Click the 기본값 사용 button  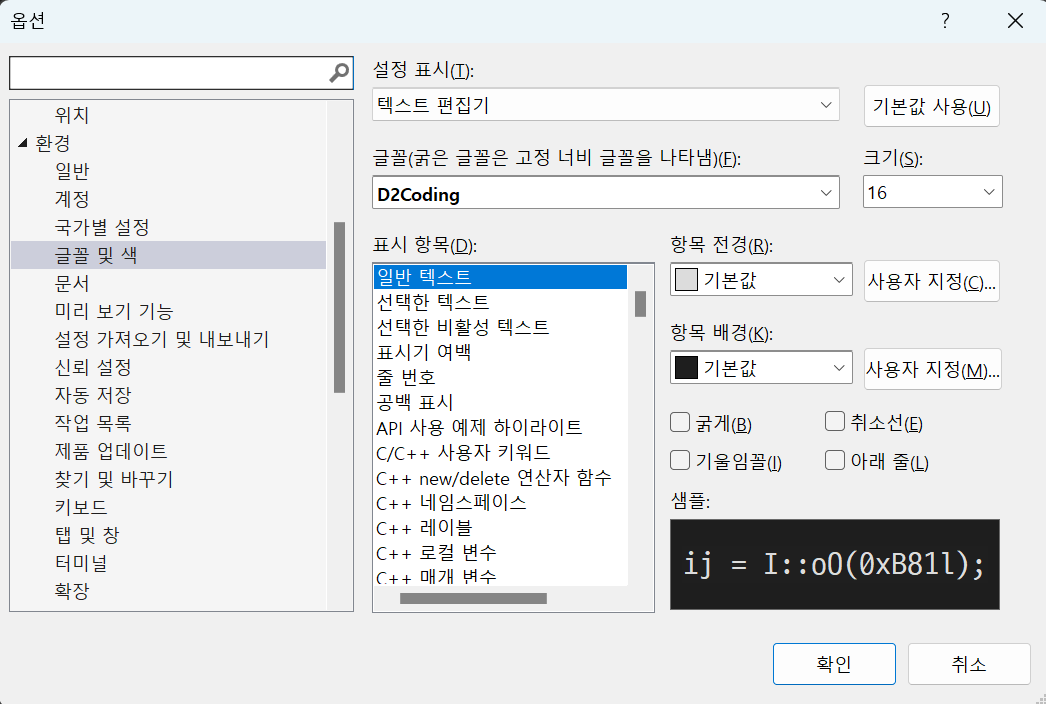[x=931, y=106]
